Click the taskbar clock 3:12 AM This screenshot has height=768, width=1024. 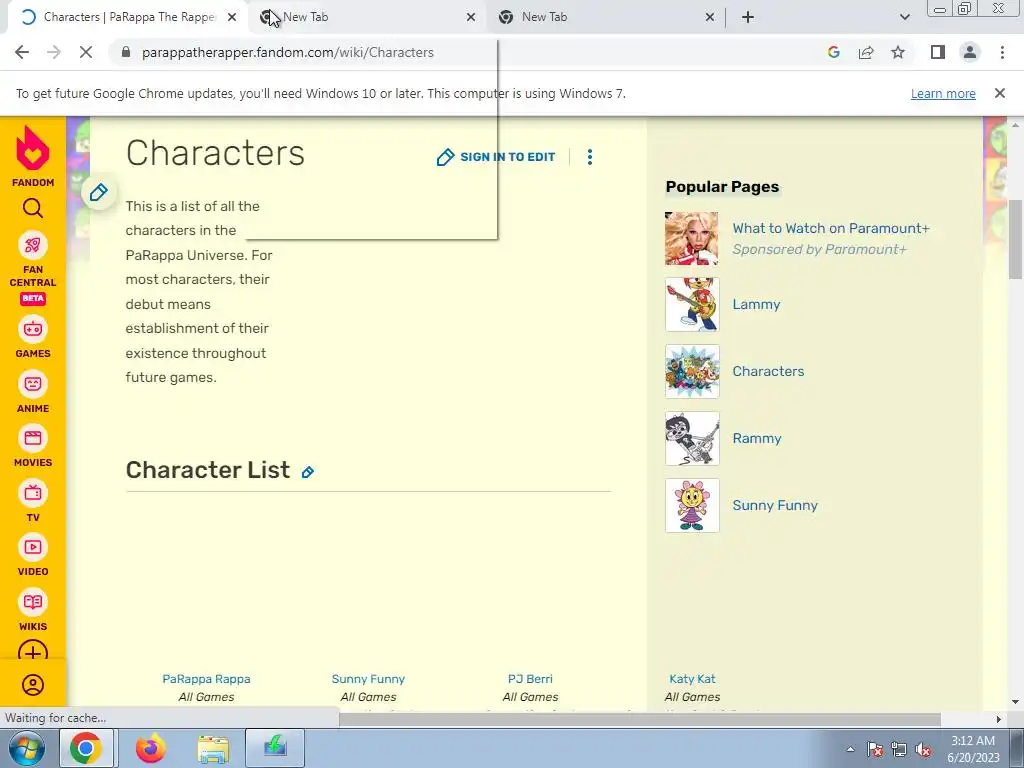(x=973, y=741)
